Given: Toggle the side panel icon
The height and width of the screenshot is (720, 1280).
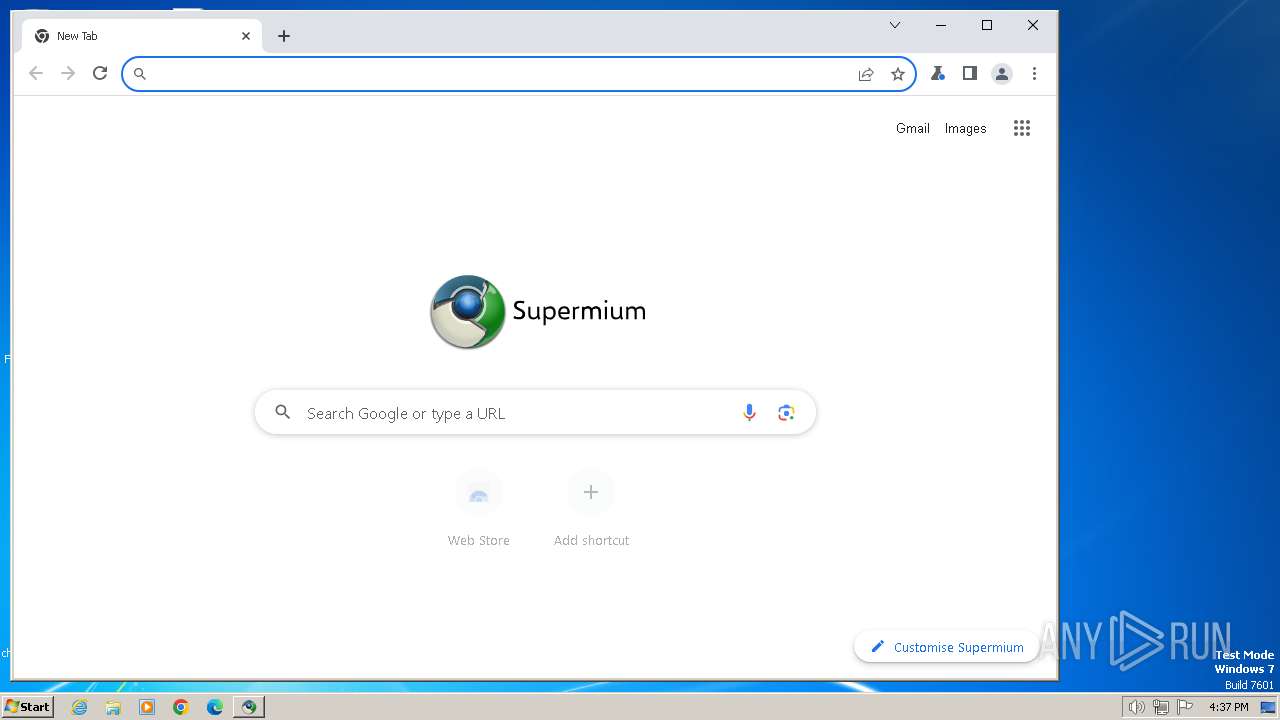Looking at the screenshot, I should (969, 73).
